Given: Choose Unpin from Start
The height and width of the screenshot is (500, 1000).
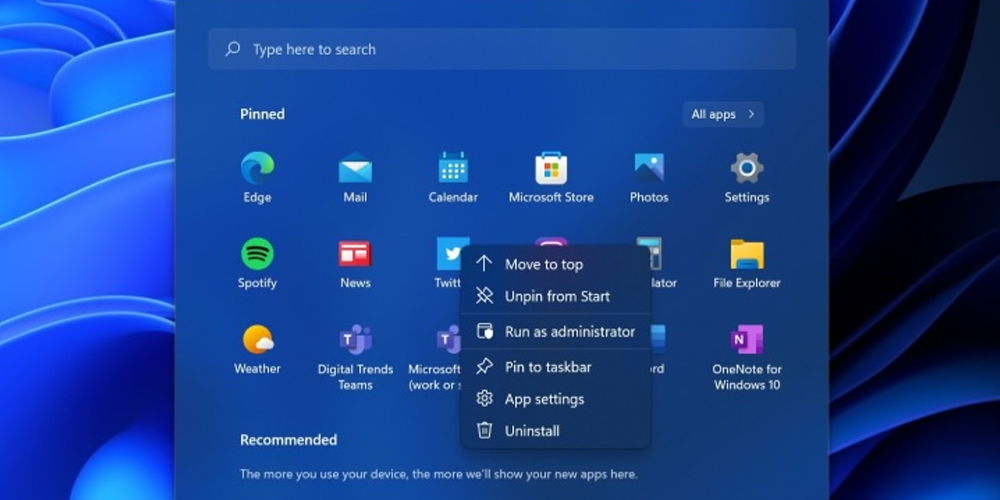Looking at the screenshot, I should [x=555, y=296].
